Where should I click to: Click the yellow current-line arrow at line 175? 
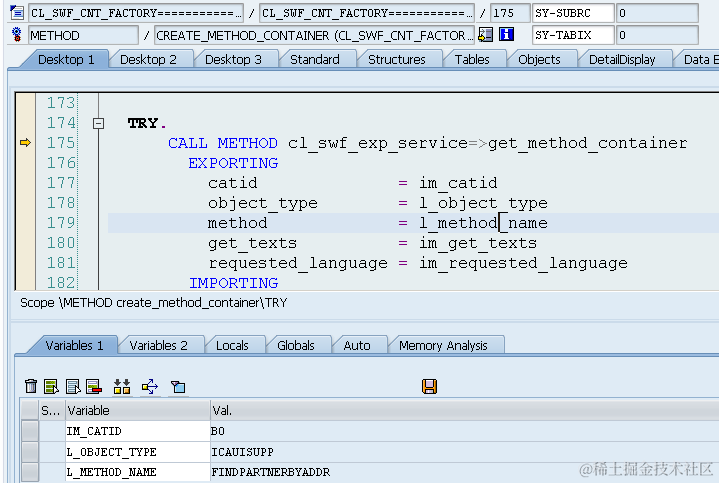pos(25,143)
